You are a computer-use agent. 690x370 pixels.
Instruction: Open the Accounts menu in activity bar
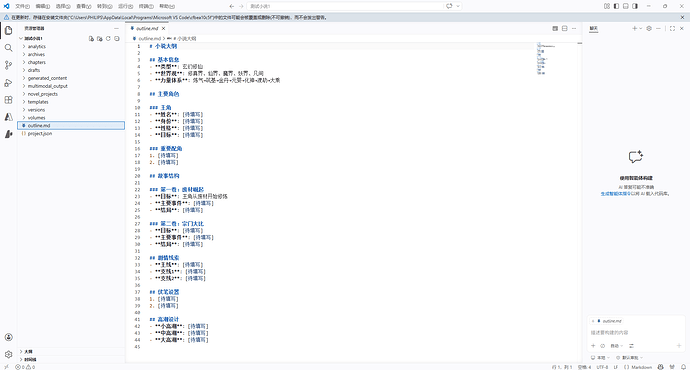(x=8, y=337)
